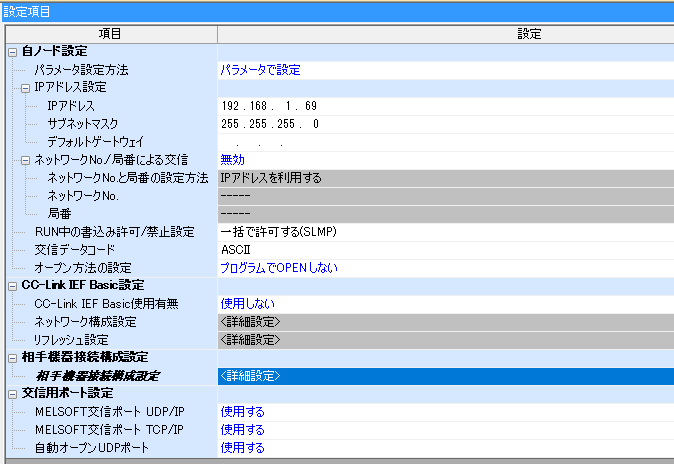Click the subnet mask field 255.255.255.0
This screenshot has height=464, width=674.
pos(268,124)
